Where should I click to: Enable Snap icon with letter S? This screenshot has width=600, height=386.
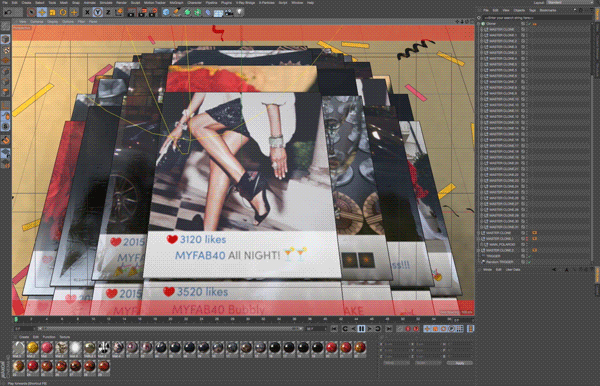[x=5, y=126]
